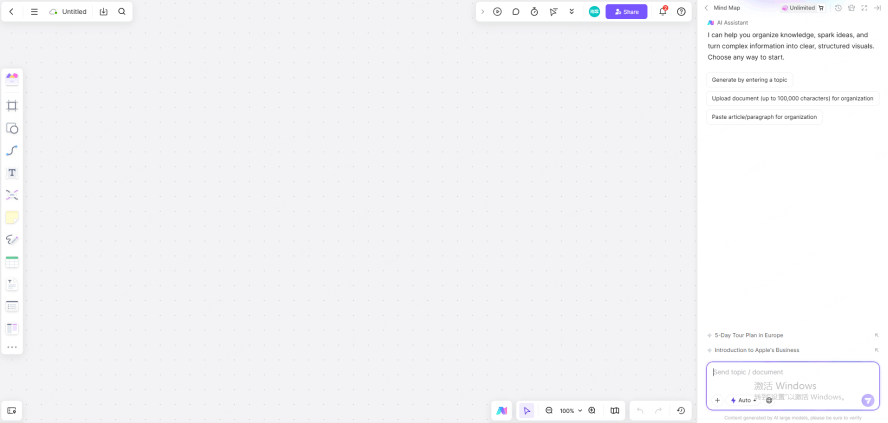Image resolution: width=888 pixels, height=423 pixels.
Task: Select the Mind Map tool
Action: click(x=12, y=195)
